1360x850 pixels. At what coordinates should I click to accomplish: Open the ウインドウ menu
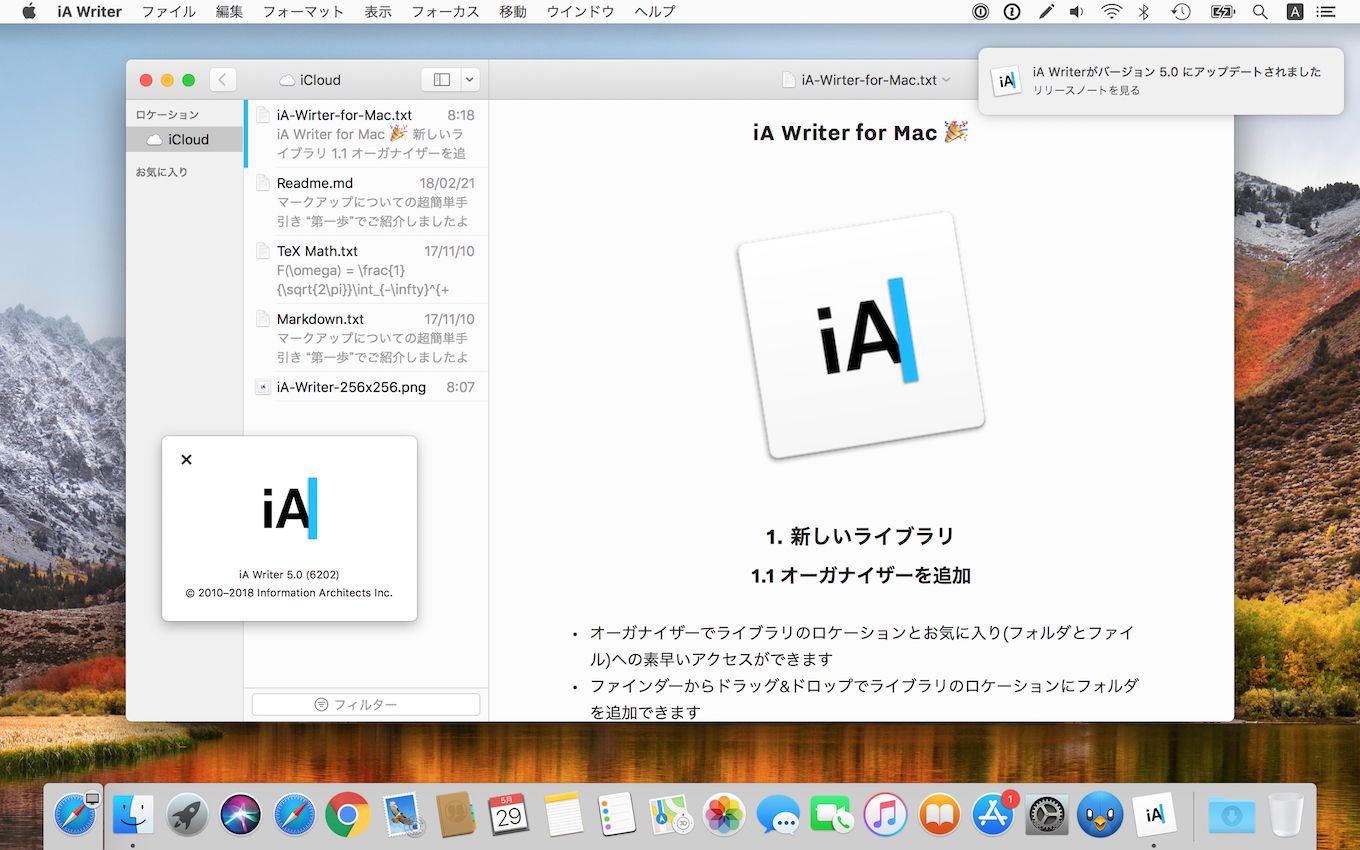[x=580, y=12]
